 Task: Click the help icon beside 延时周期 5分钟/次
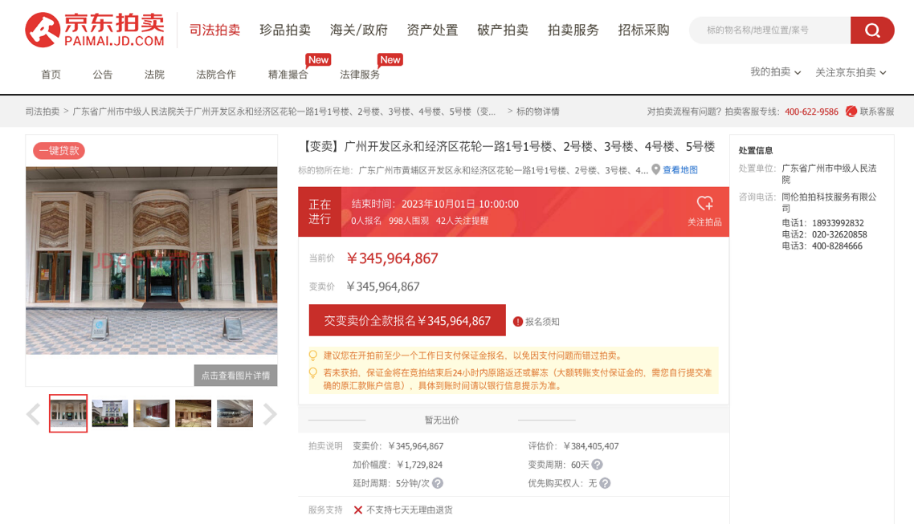(x=437, y=483)
